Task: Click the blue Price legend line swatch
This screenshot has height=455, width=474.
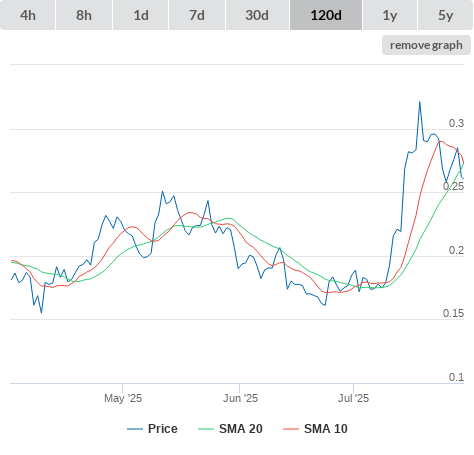Action: [135, 429]
